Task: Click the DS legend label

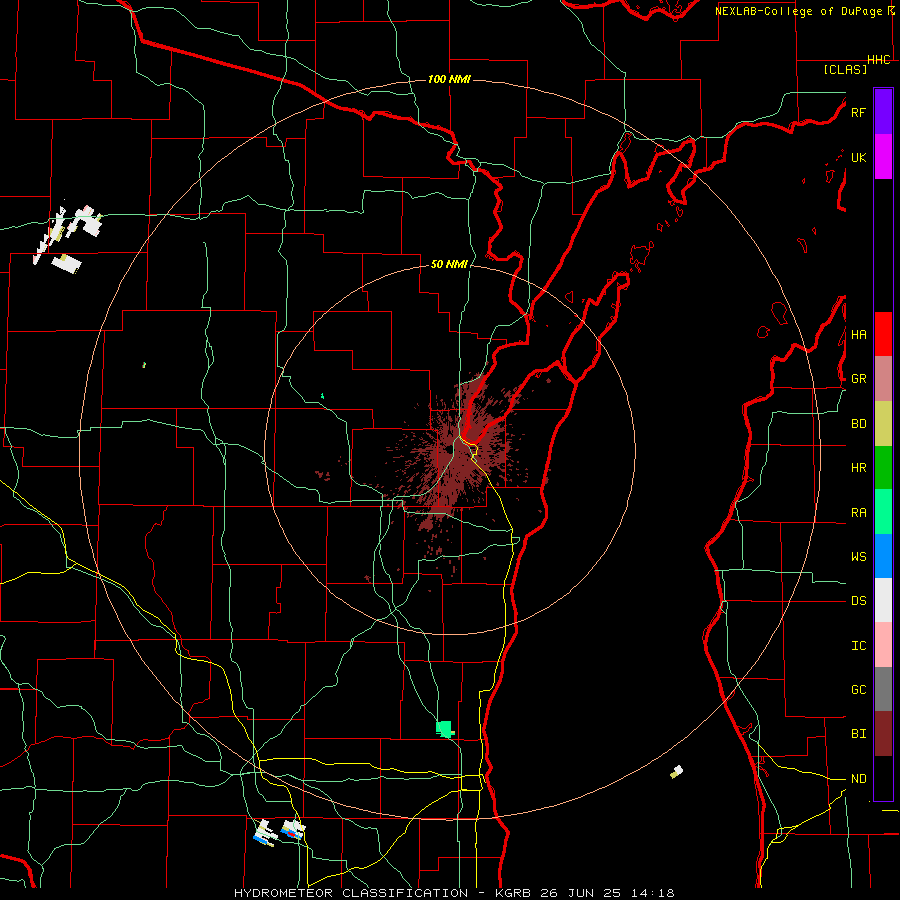Action: point(858,601)
